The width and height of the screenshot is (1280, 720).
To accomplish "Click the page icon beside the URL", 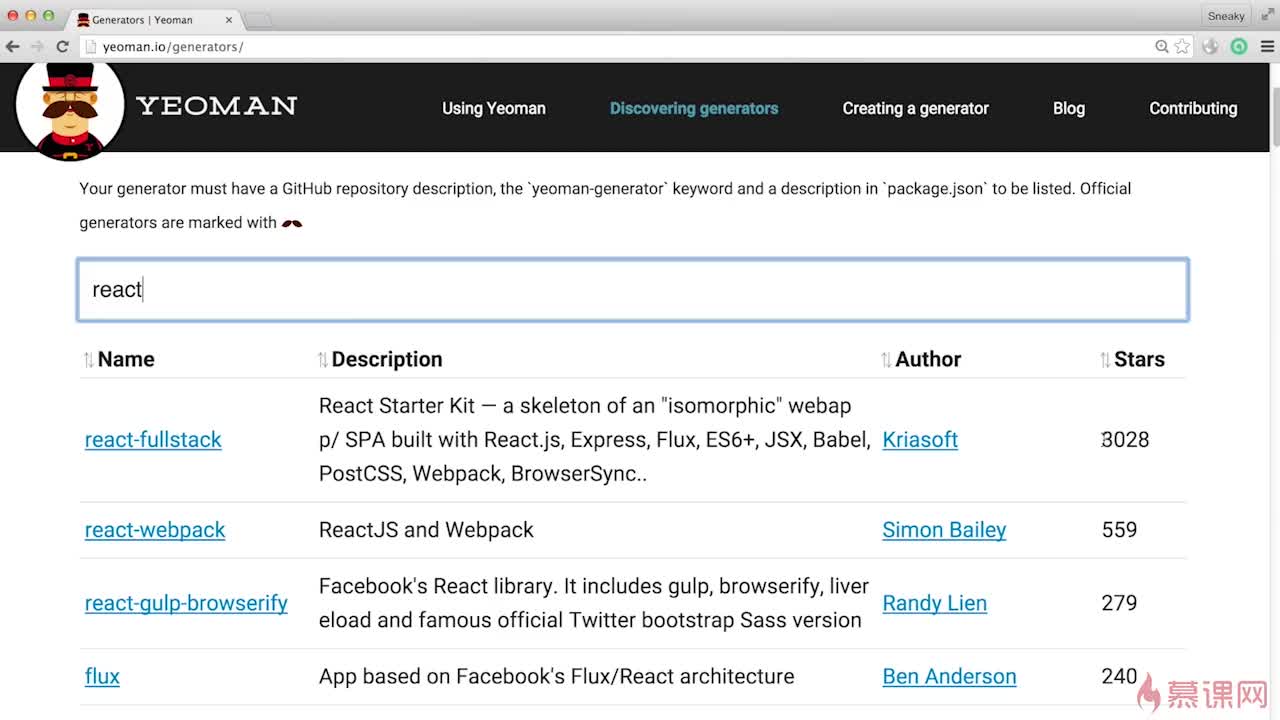I will click(91, 47).
